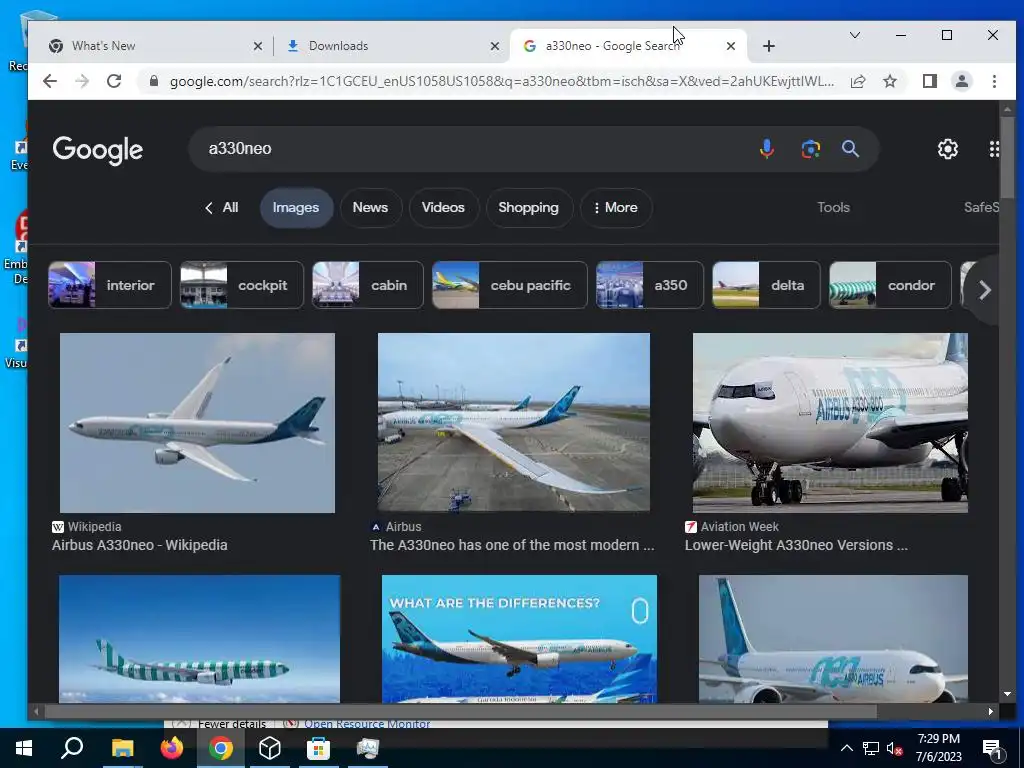Open the green striped Condor plane image
The height and width of the screenshot is (768, 1024).
[199, 639]
